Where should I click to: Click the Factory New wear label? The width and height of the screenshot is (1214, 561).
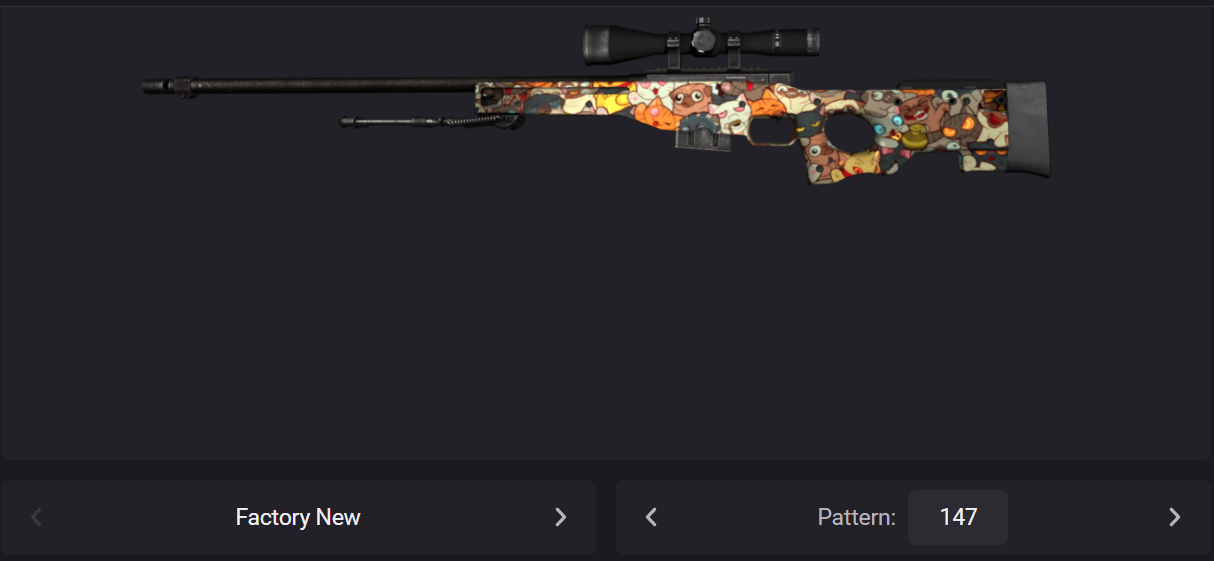tap(298, 517)
